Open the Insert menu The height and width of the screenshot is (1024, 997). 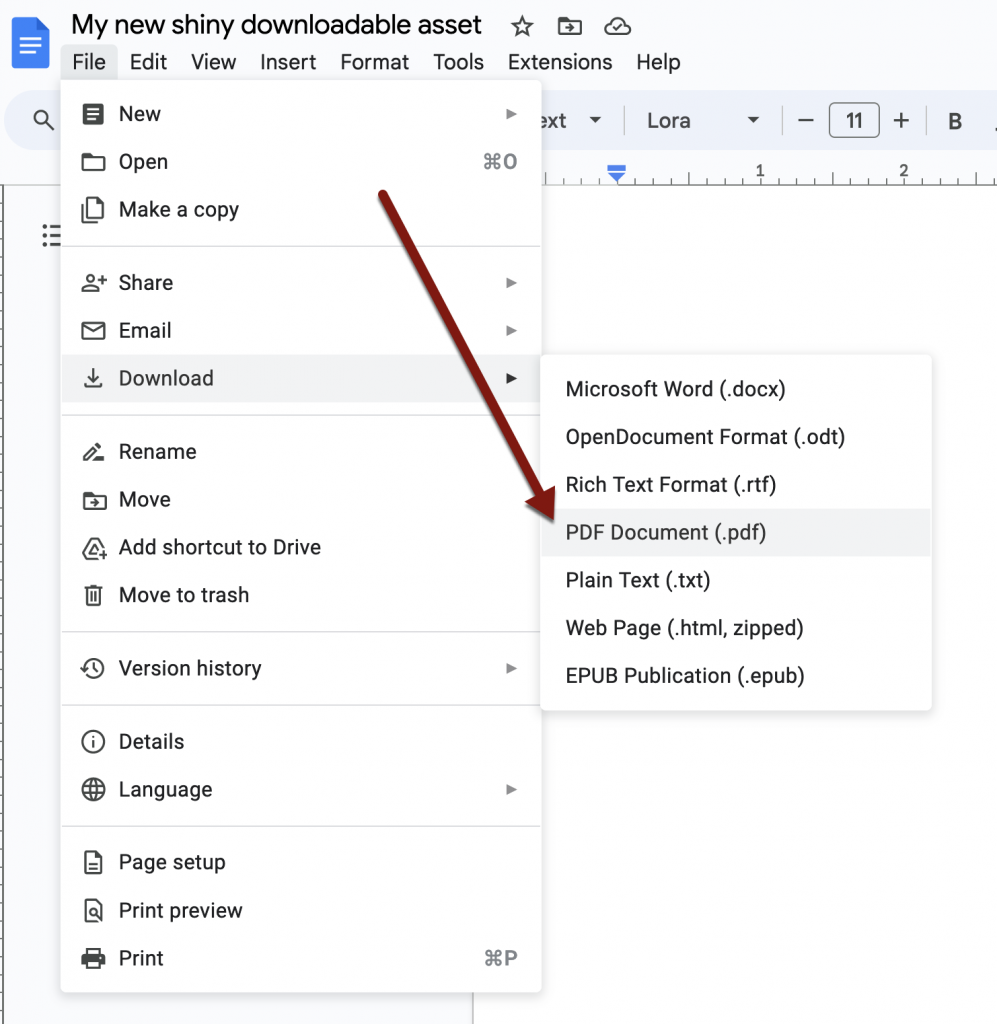click(x=288, y=62)
